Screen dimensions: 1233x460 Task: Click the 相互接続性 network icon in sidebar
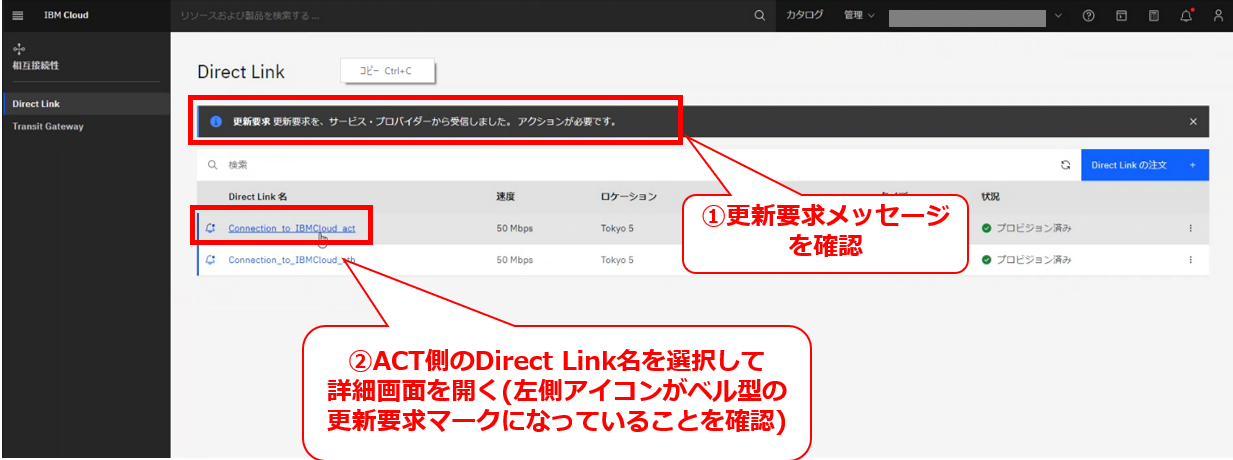[x=19, y=48]
